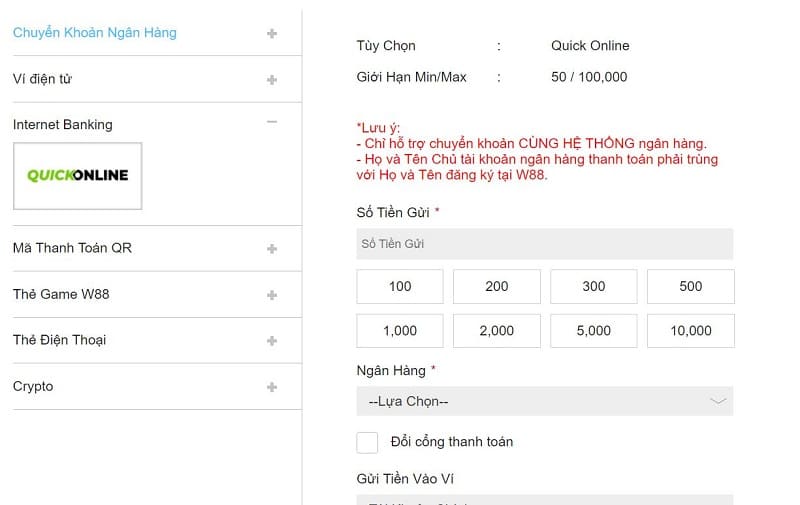The image size is (800, 505).
Task: Expand Ví điện tử plus icon
Action: [x=272, y=80]
